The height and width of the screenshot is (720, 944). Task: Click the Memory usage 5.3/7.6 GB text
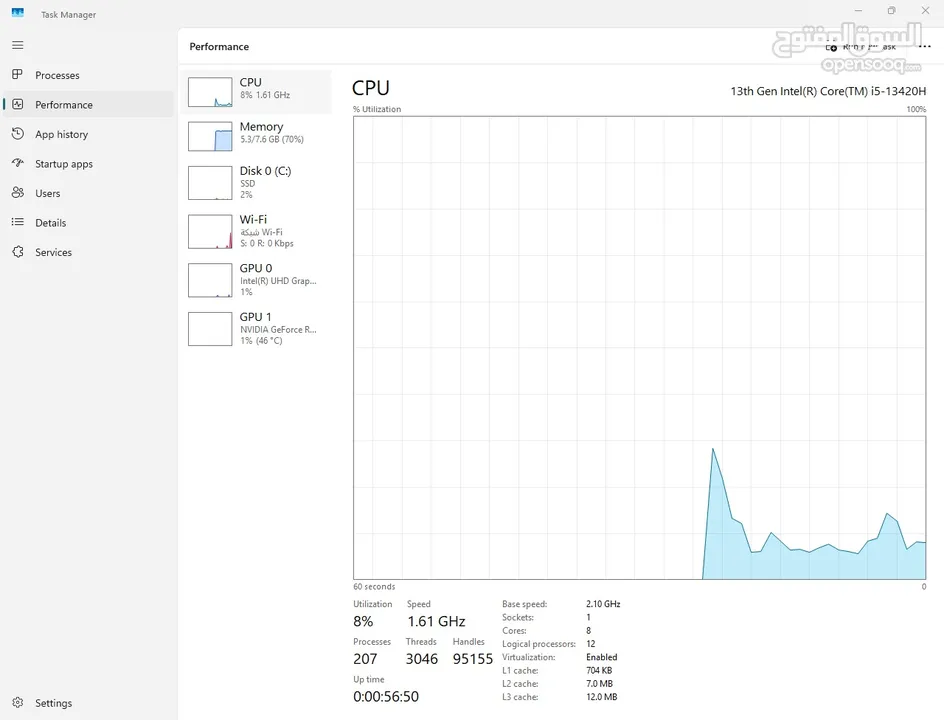point(272,140)
